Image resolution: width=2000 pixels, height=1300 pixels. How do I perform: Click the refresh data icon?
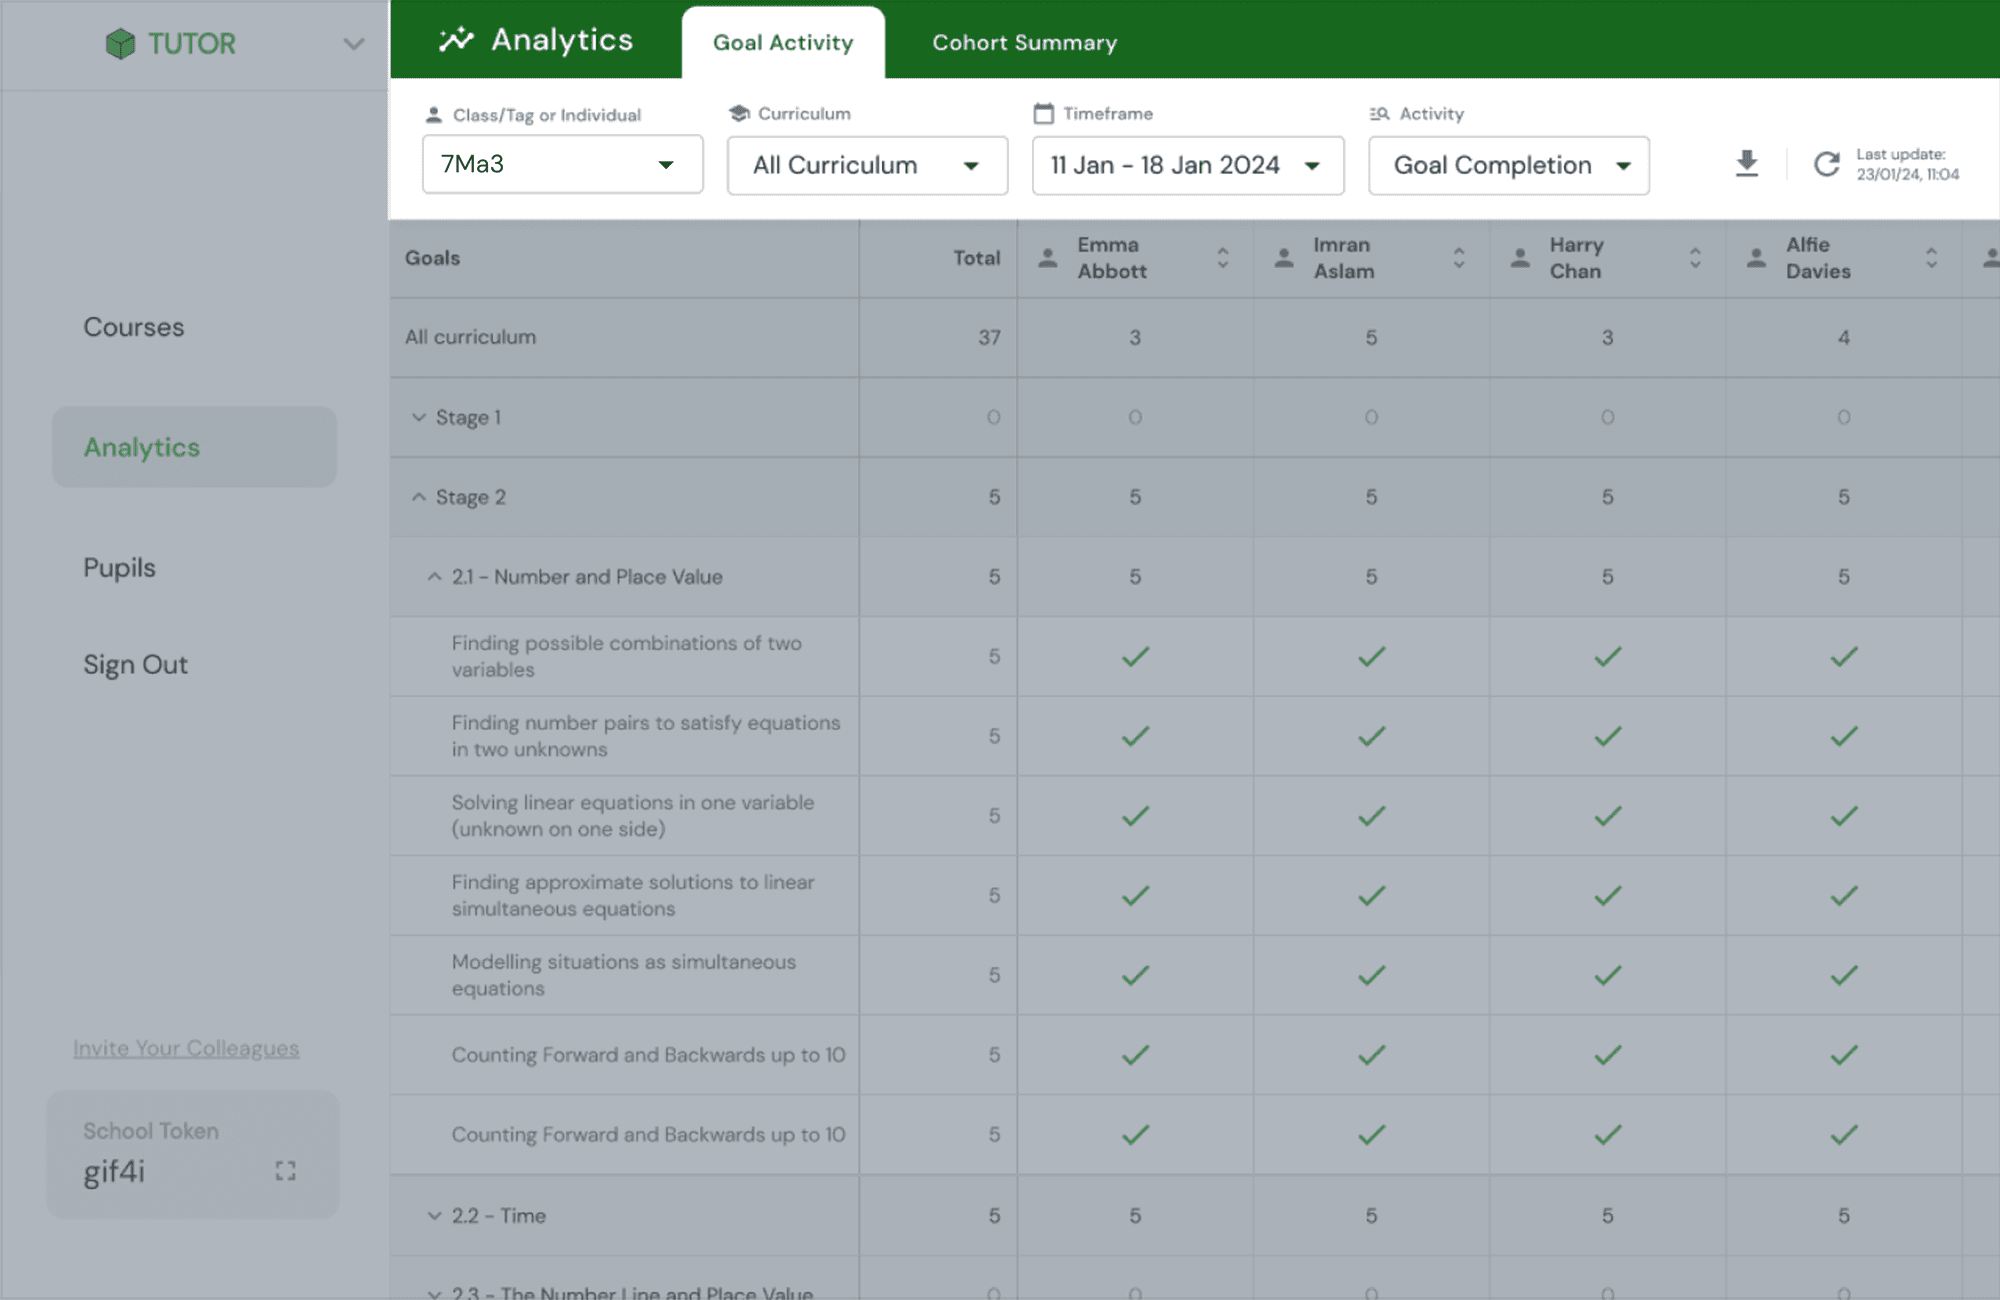1827,164
